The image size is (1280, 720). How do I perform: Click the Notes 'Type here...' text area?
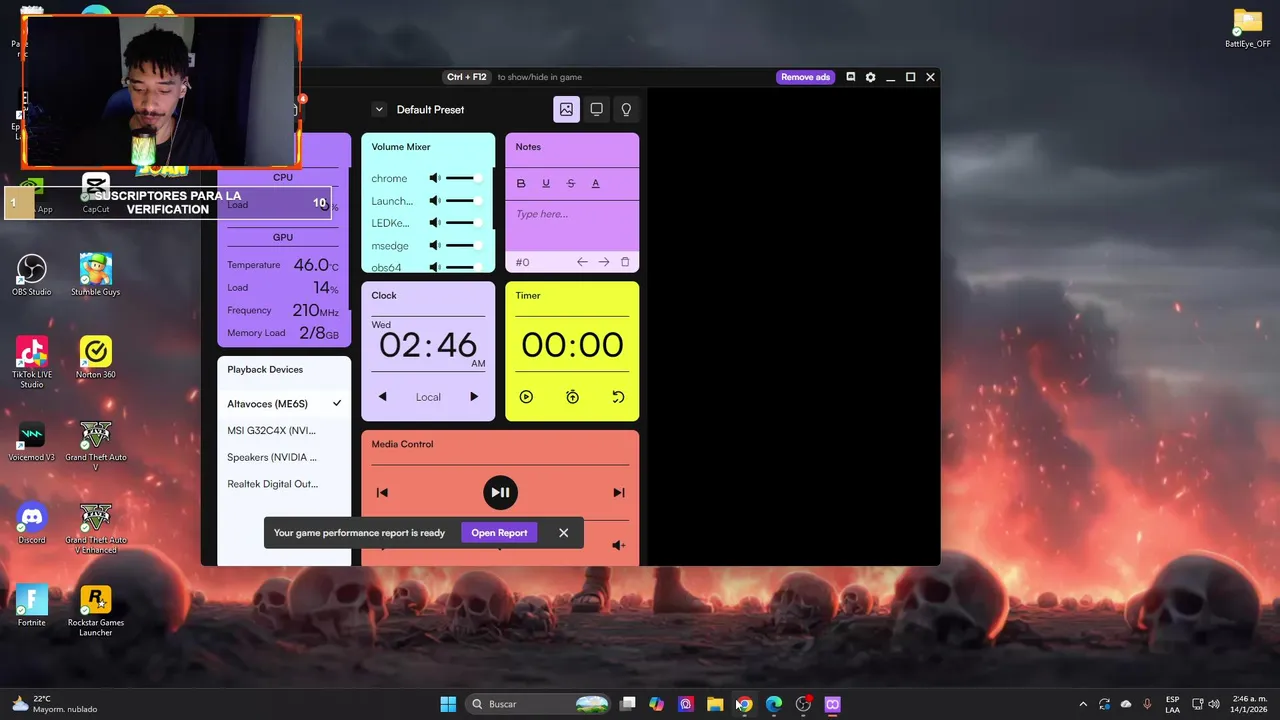572,225
